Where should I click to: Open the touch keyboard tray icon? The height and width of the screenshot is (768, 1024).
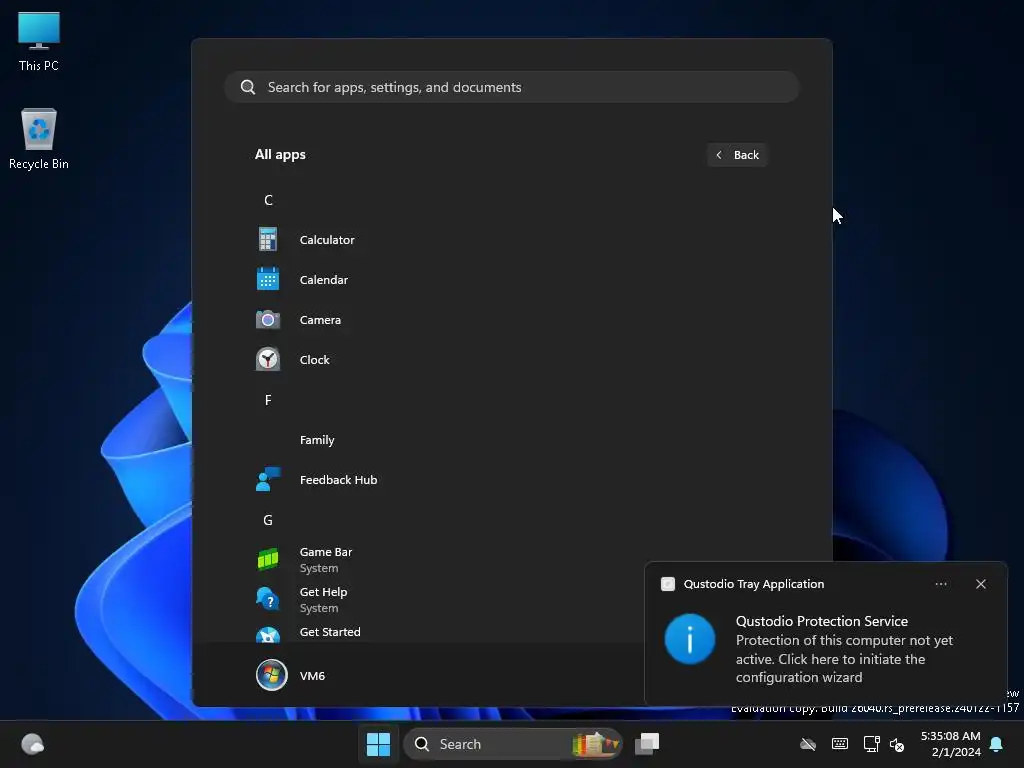pos(840,744)
